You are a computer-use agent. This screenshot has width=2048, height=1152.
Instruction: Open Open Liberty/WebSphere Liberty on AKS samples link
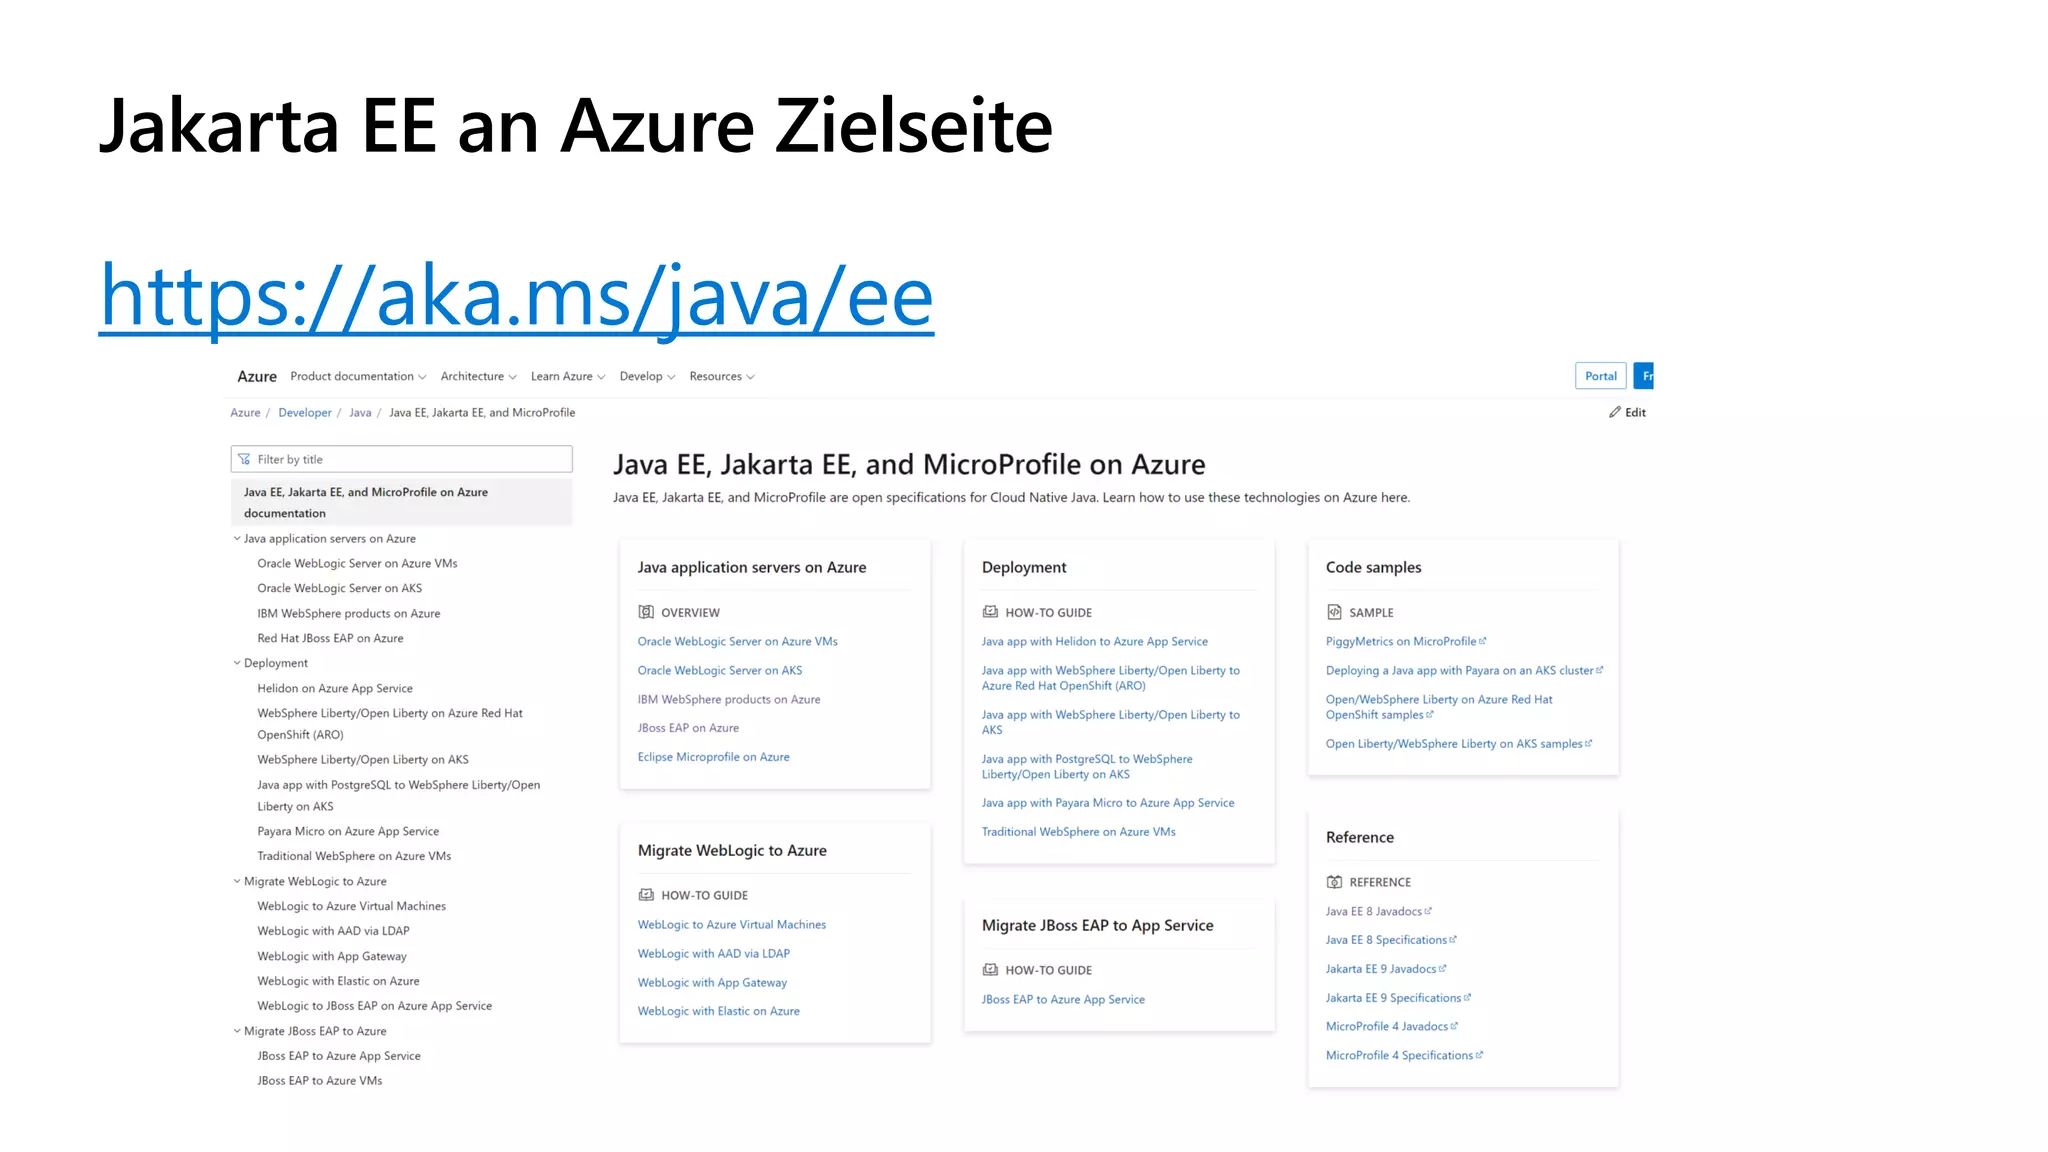(1454, 744)
